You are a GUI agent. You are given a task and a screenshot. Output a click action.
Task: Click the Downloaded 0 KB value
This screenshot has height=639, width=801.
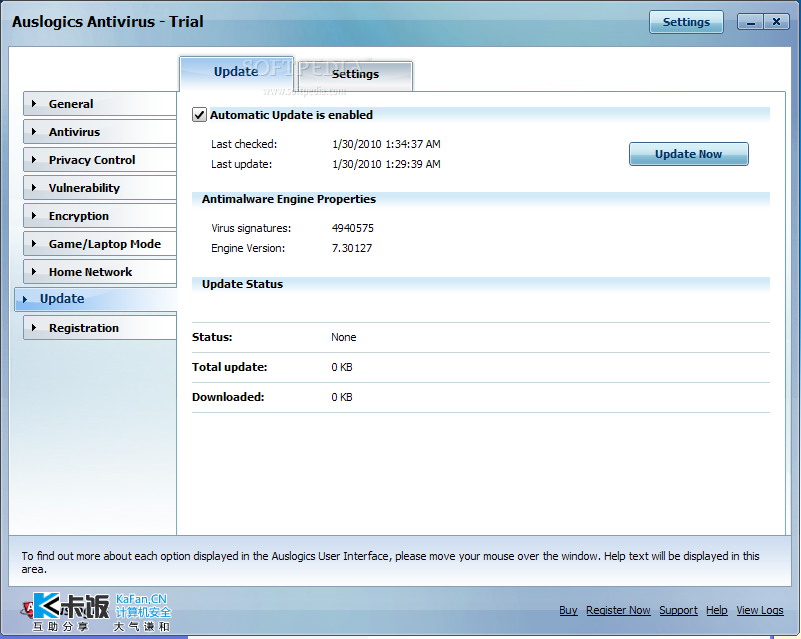342,397
